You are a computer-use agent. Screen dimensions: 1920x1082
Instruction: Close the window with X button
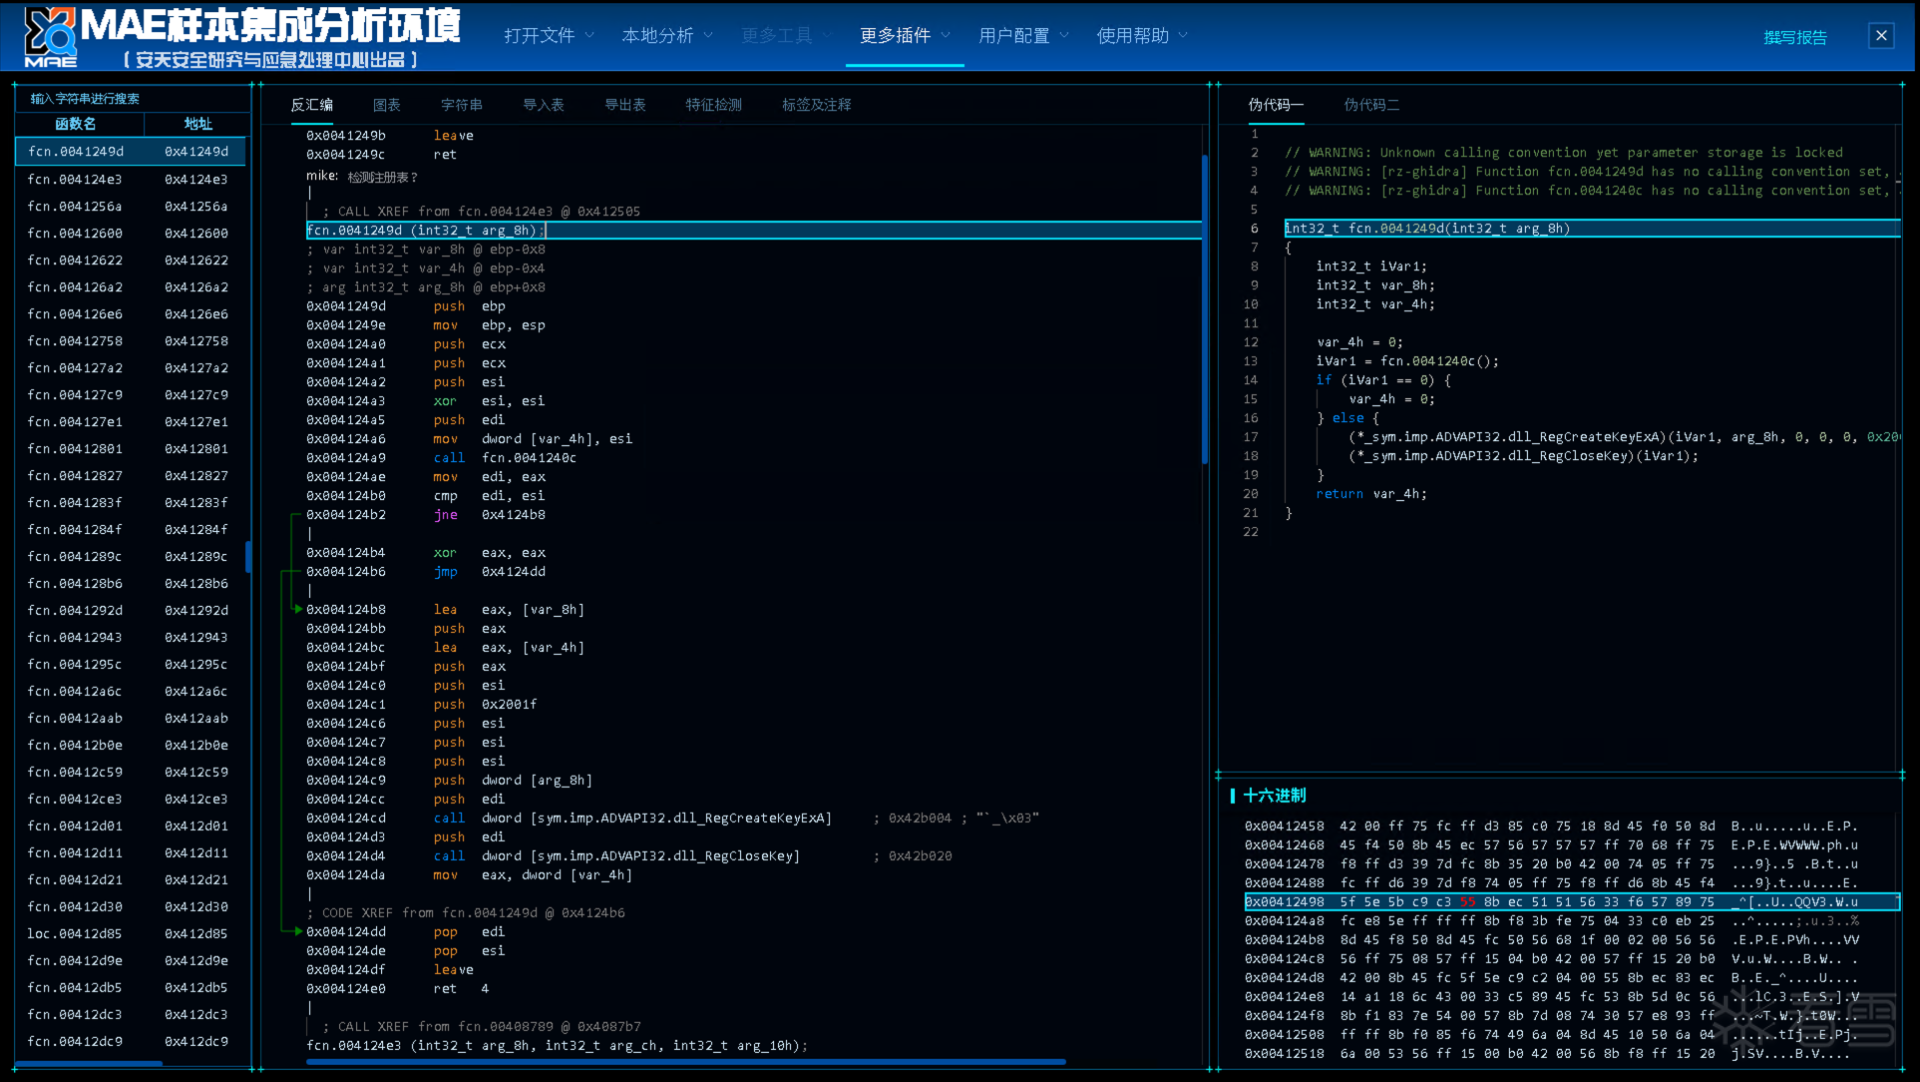tap(1881, 36)
